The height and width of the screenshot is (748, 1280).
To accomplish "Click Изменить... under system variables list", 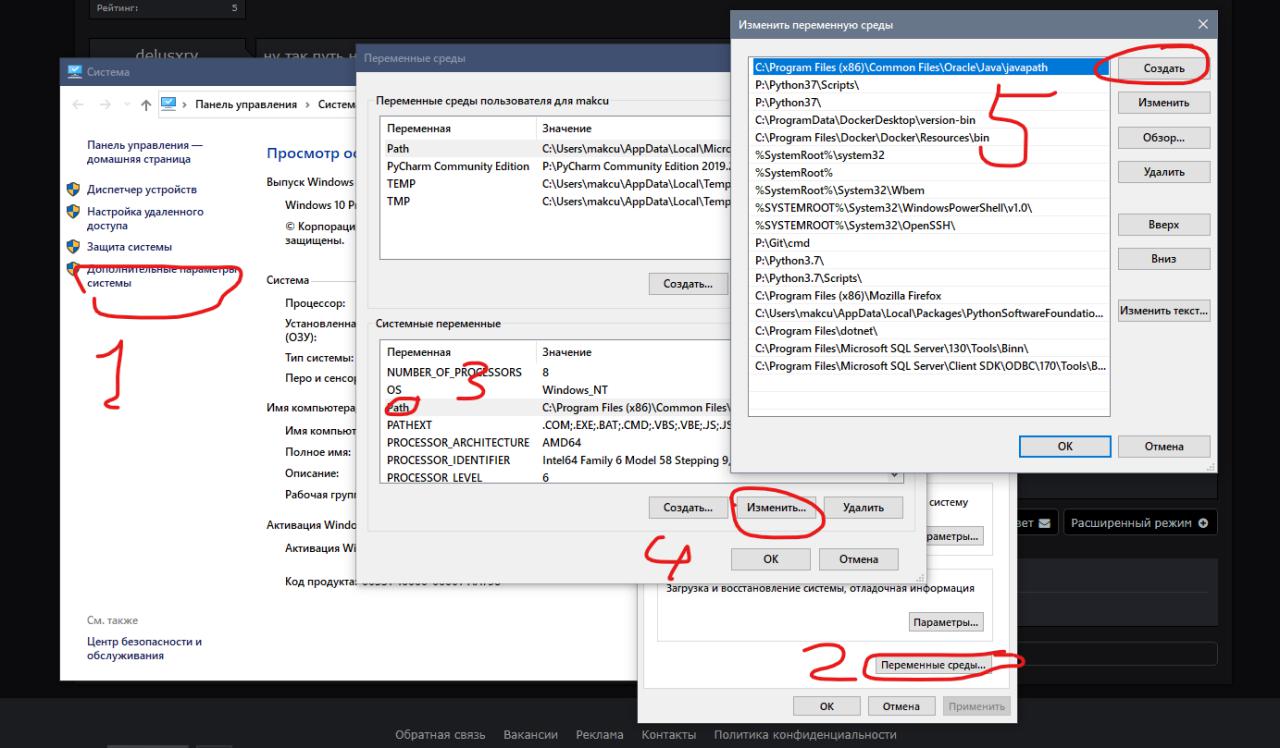I will pyautogui.click(x=776, y=507).
